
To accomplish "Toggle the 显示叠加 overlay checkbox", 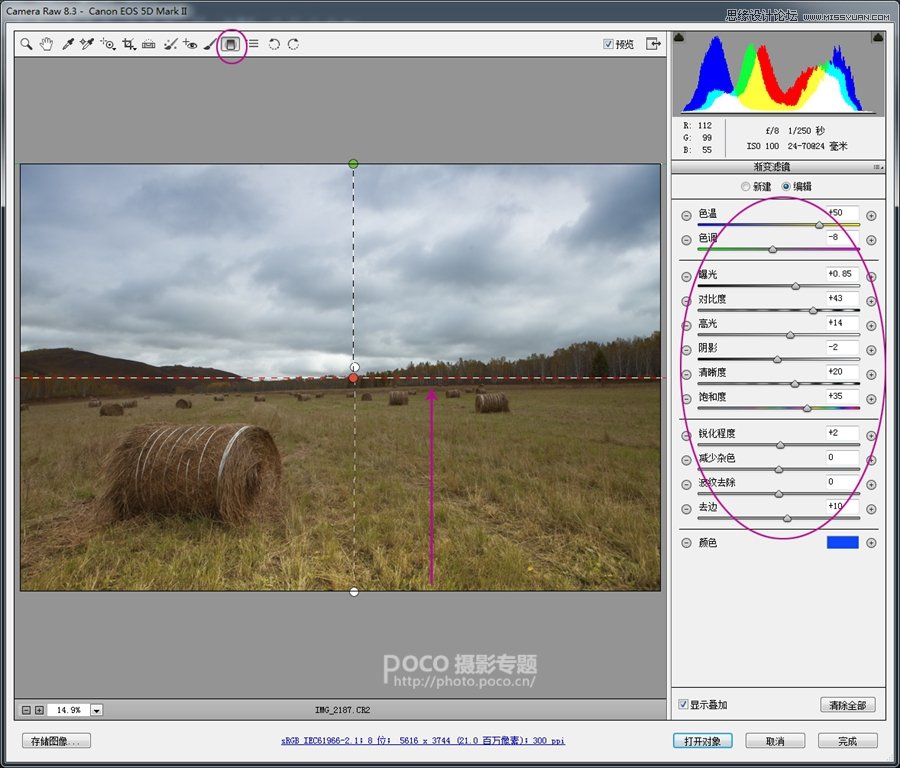I will (x=683, y=705).
